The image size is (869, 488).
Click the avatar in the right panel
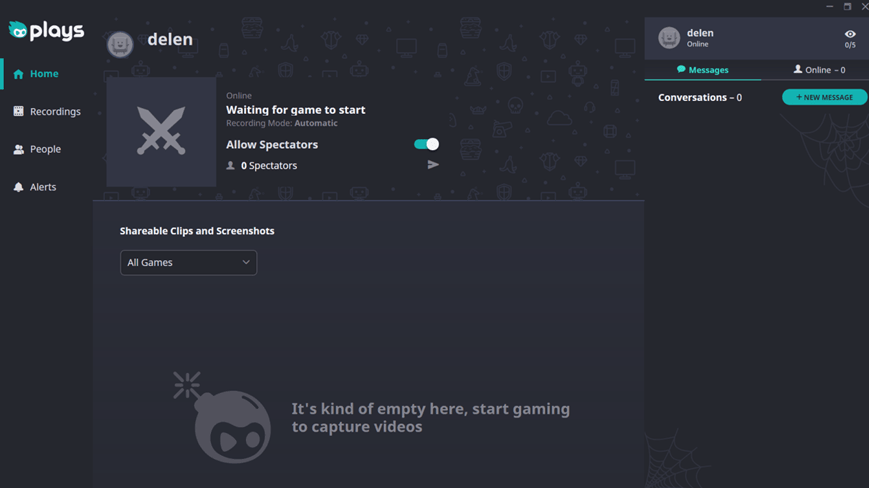[669, 38]
